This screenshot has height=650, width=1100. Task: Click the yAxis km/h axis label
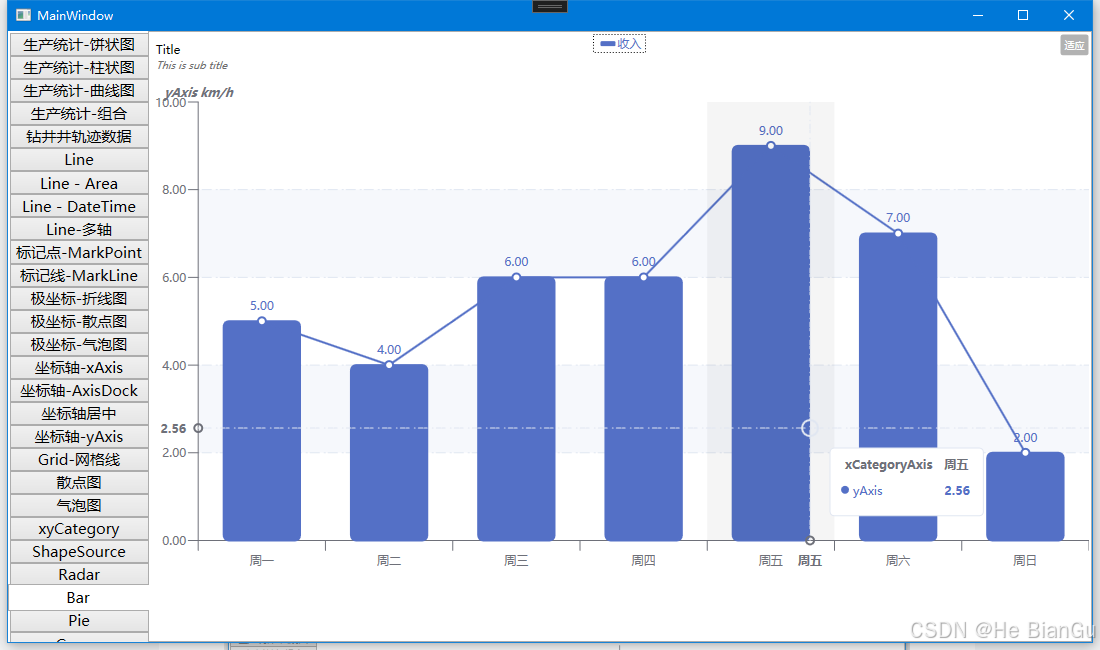tap(199, 93)
